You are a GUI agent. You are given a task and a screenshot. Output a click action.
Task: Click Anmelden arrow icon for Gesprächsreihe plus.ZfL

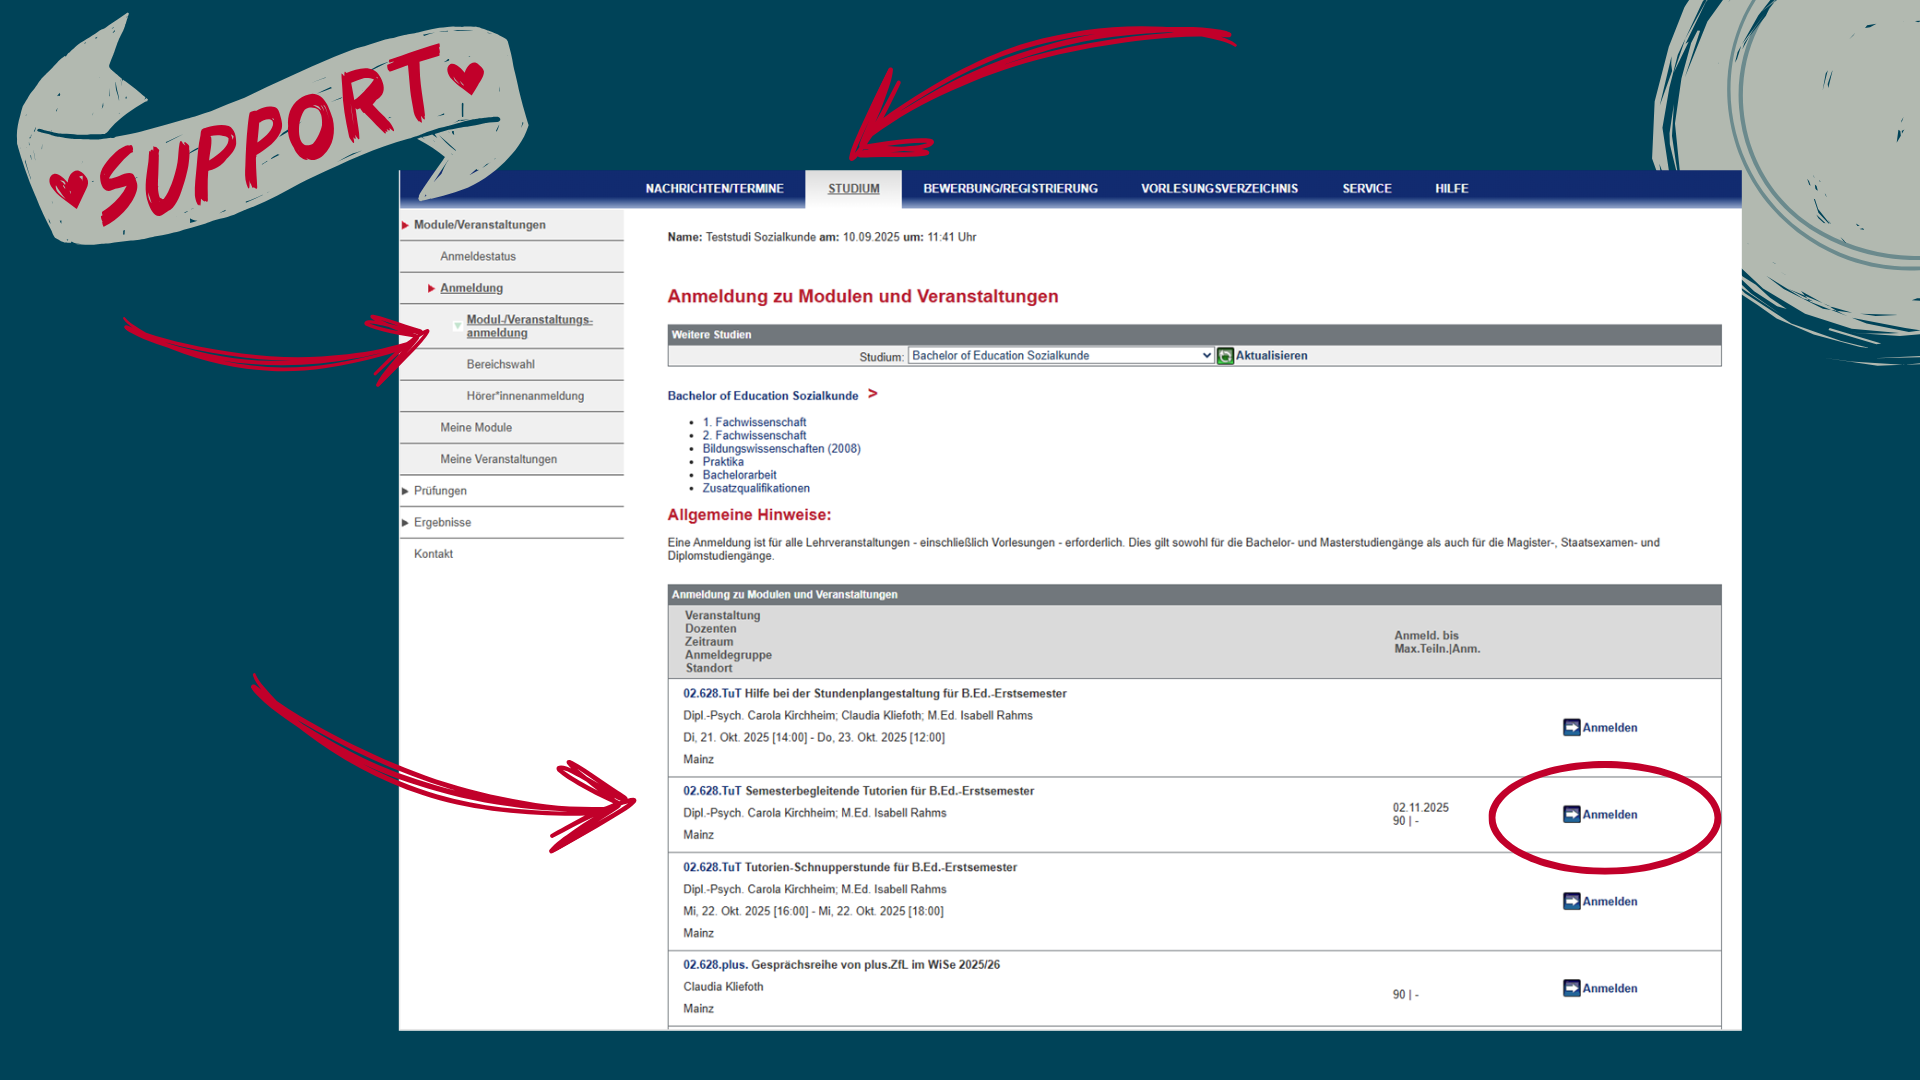(1571, 988)
